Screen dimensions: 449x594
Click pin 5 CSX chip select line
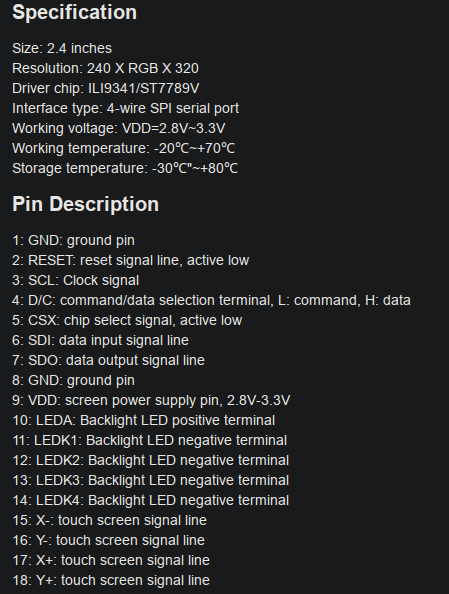[127, 320]
